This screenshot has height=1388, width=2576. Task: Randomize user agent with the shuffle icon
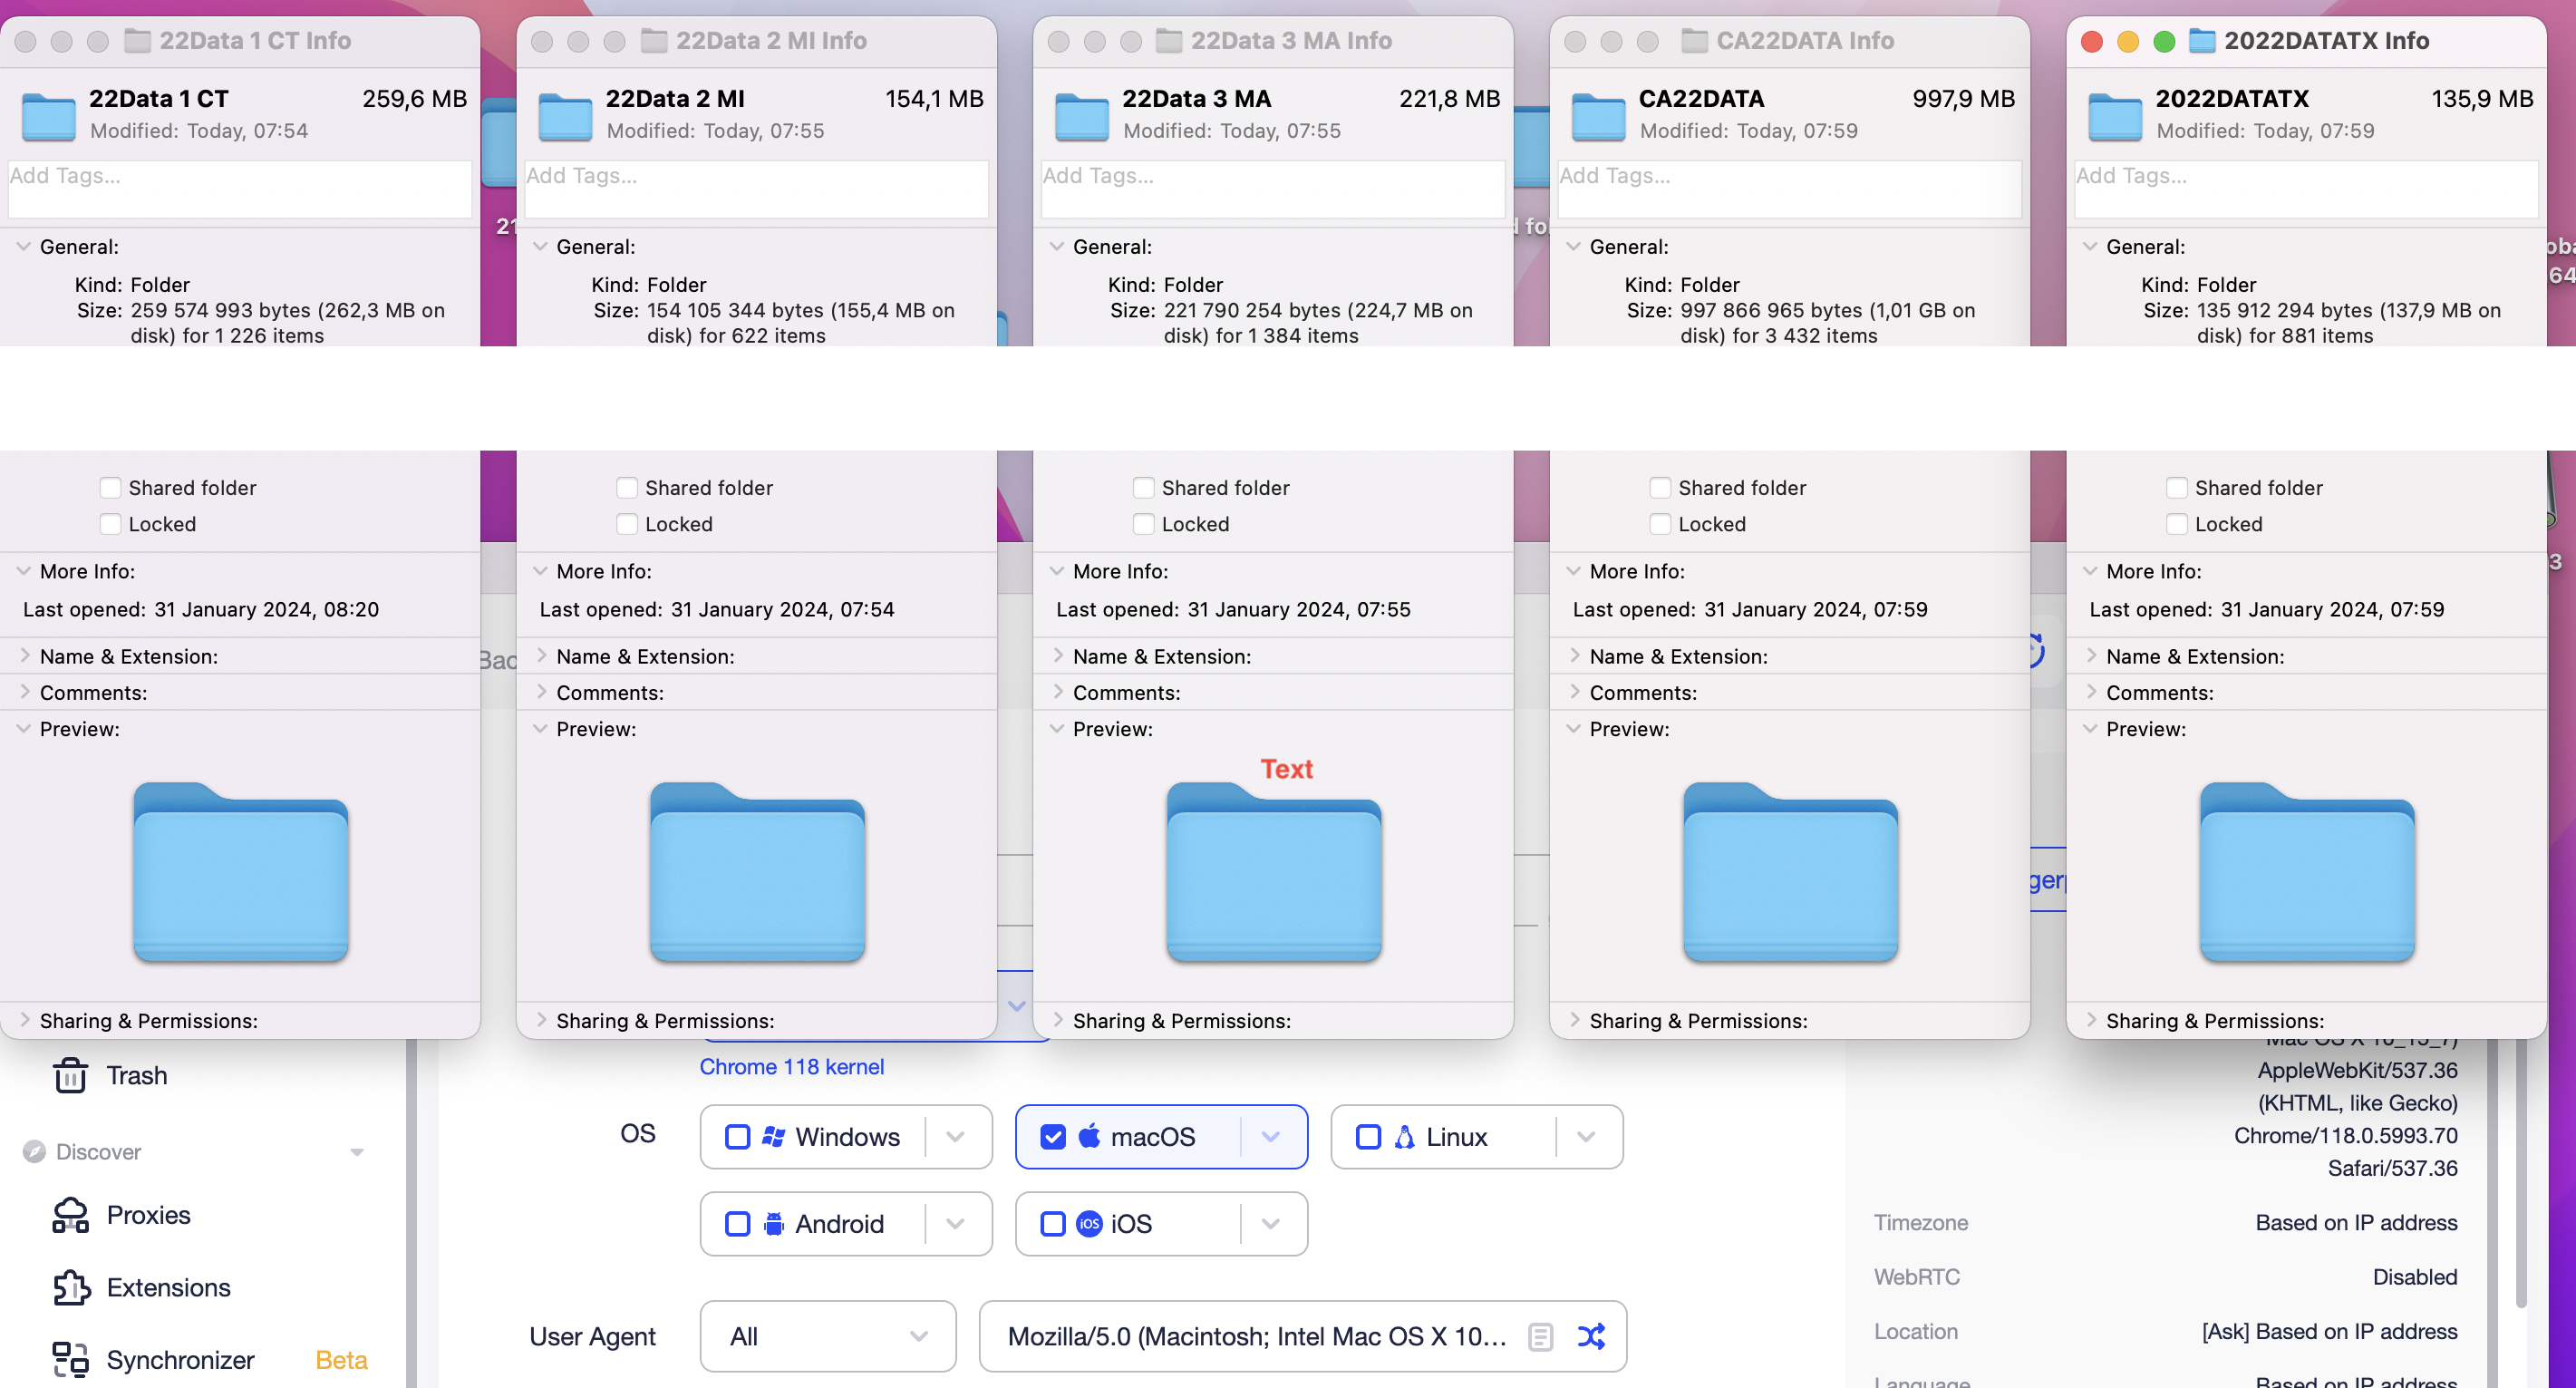(x=1591, y=1336)
